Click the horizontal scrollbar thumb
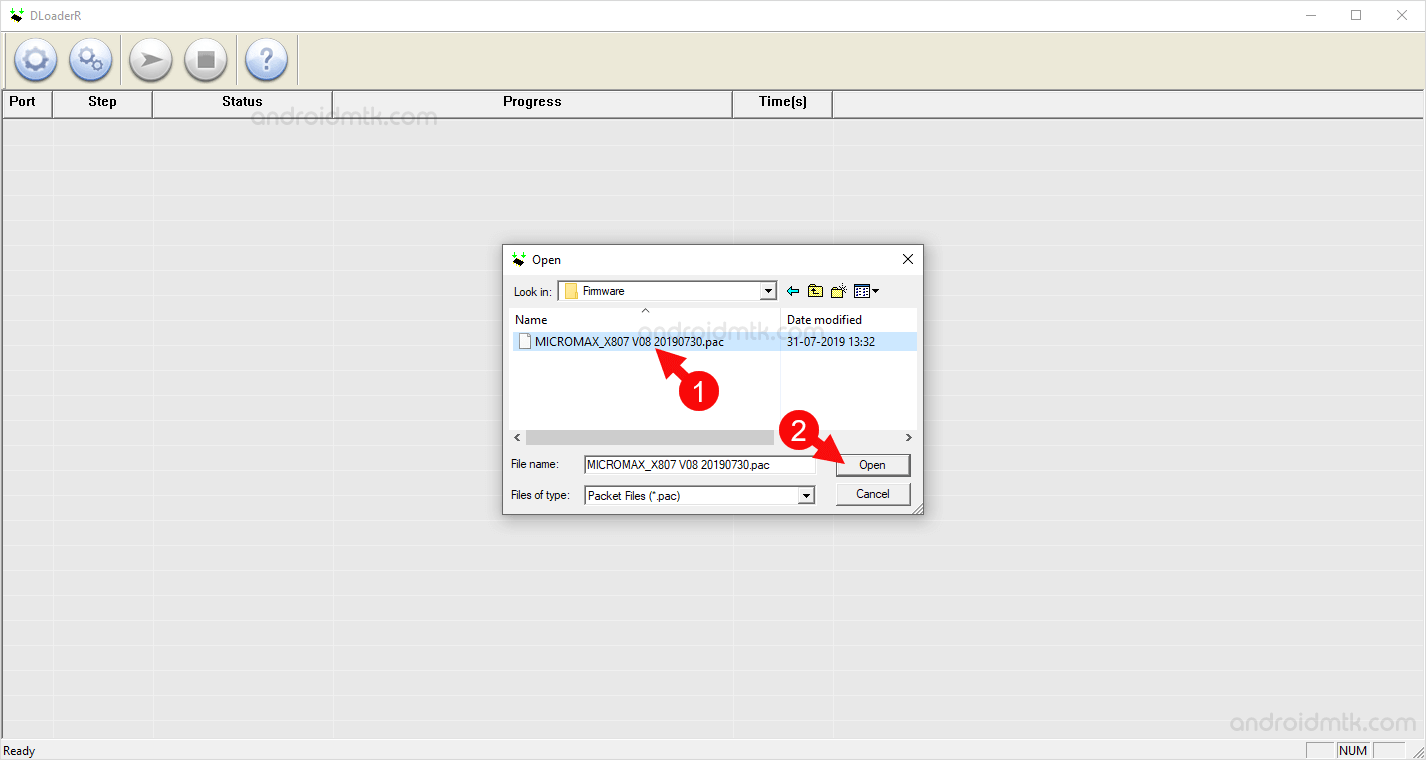1426x760 pixels. click(650, 438)
